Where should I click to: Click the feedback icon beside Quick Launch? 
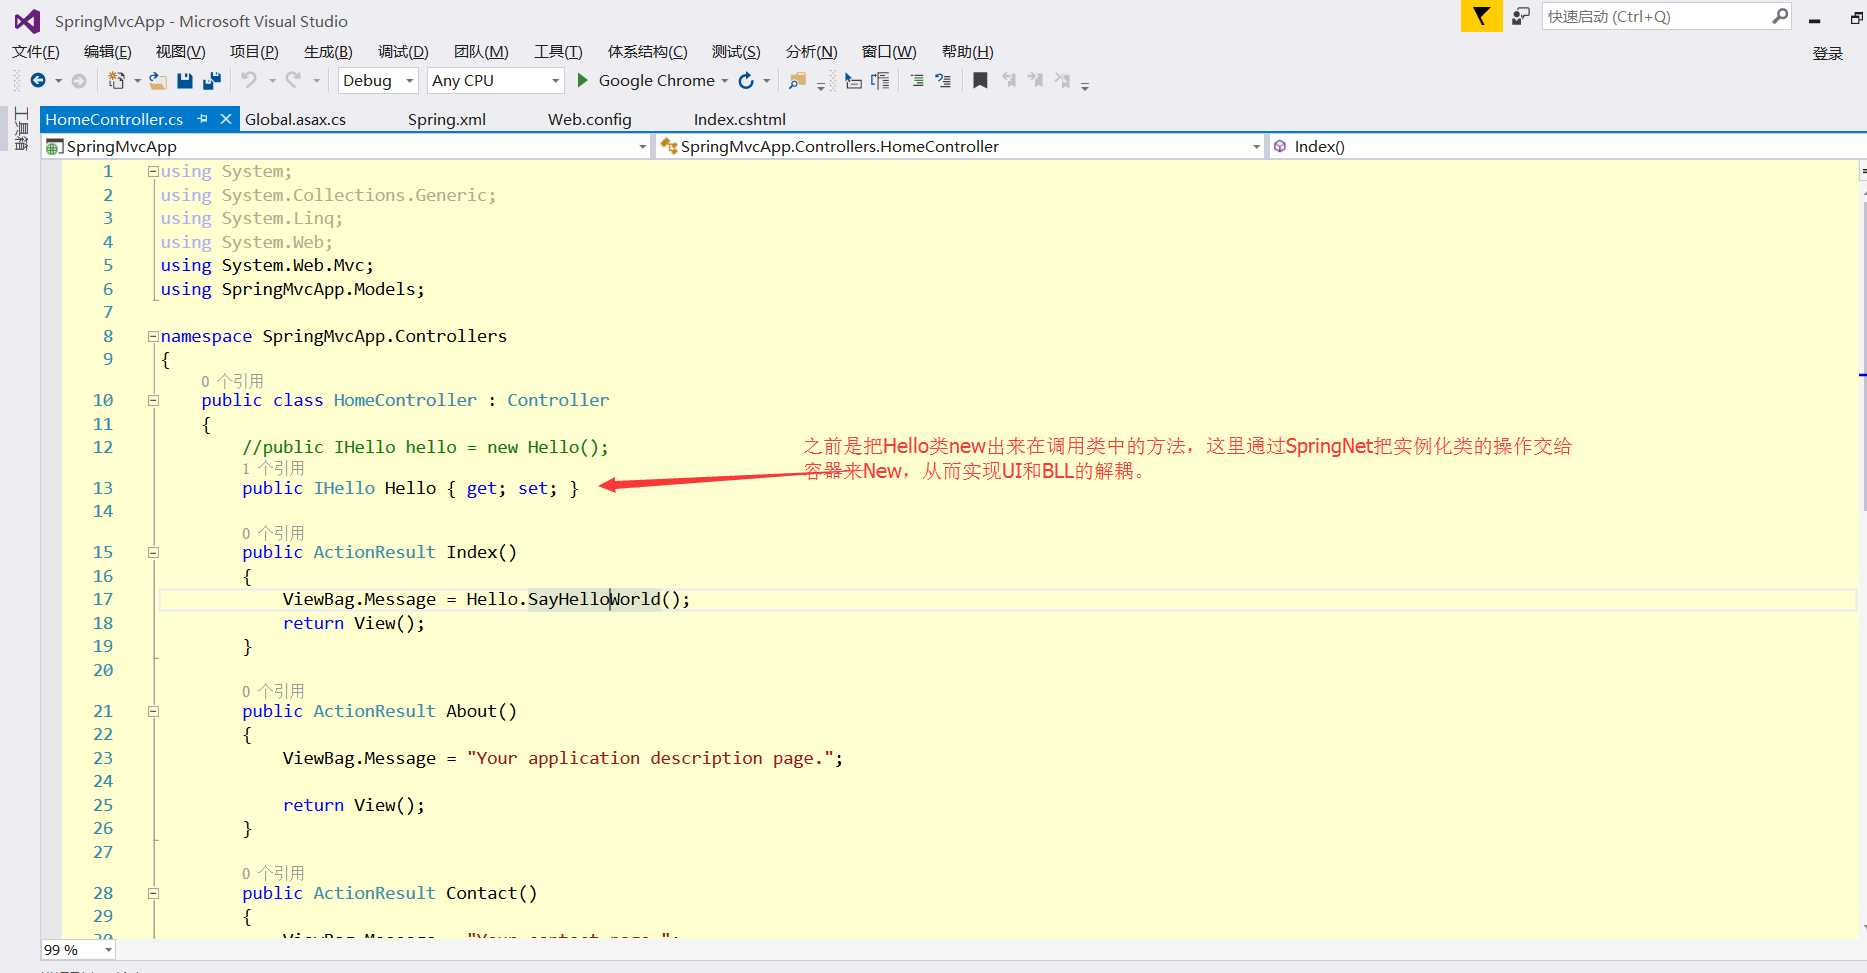(1521, 16)
